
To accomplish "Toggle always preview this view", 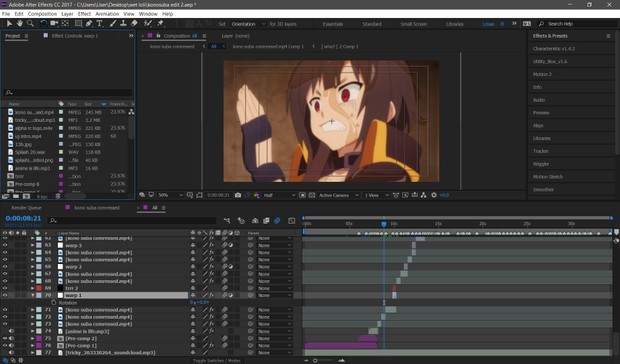I will [142, 195].
